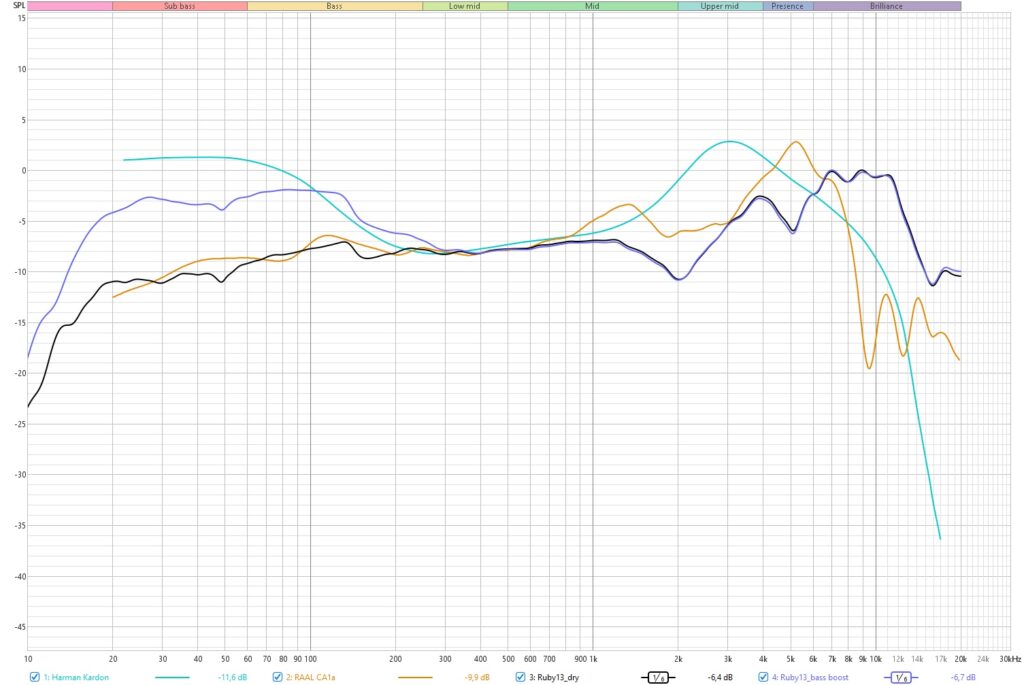Toggle the Harman Kardon trace checkbox

click(35, 677)
